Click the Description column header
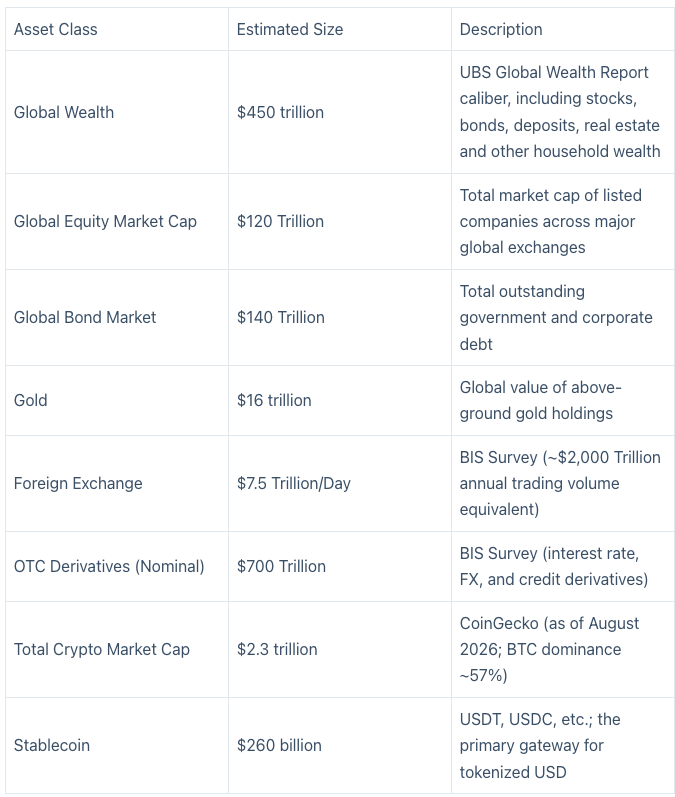This screenshot has width=675, height=797. 501,29
